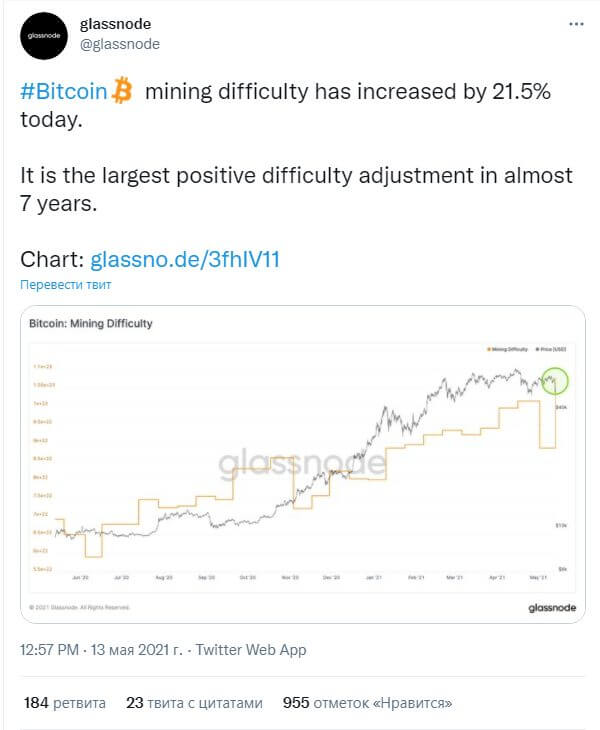The height and width of the screenshot is (730, 600).
Task: View the 955 отметок «Нравится» list
Action: point(367,703)
